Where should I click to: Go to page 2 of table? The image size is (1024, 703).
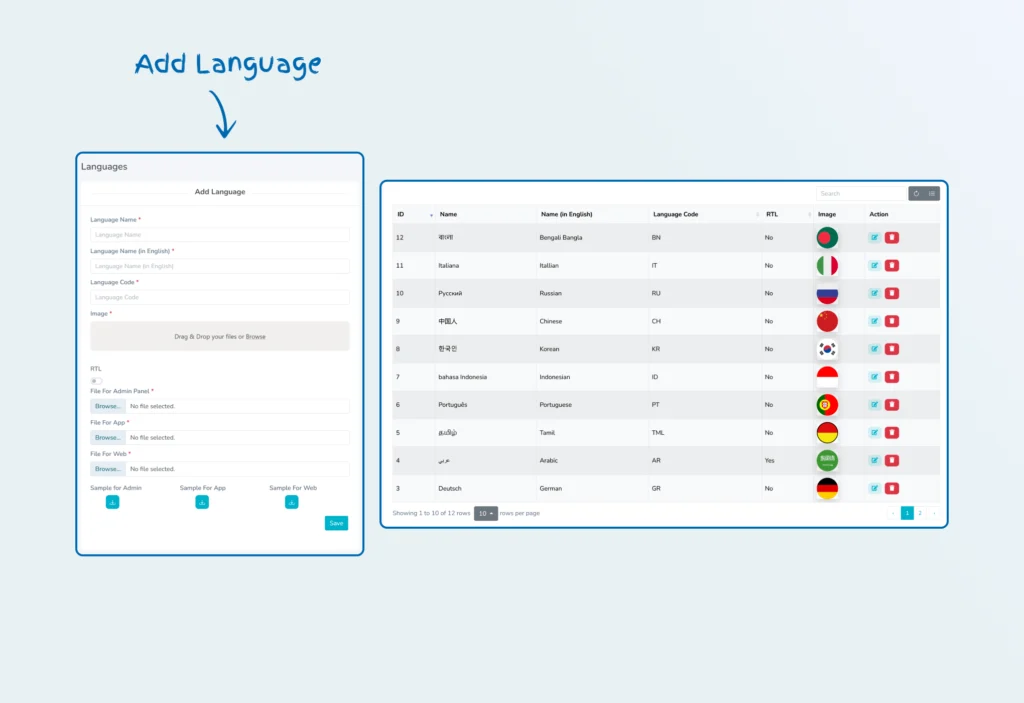pos(920,513)
